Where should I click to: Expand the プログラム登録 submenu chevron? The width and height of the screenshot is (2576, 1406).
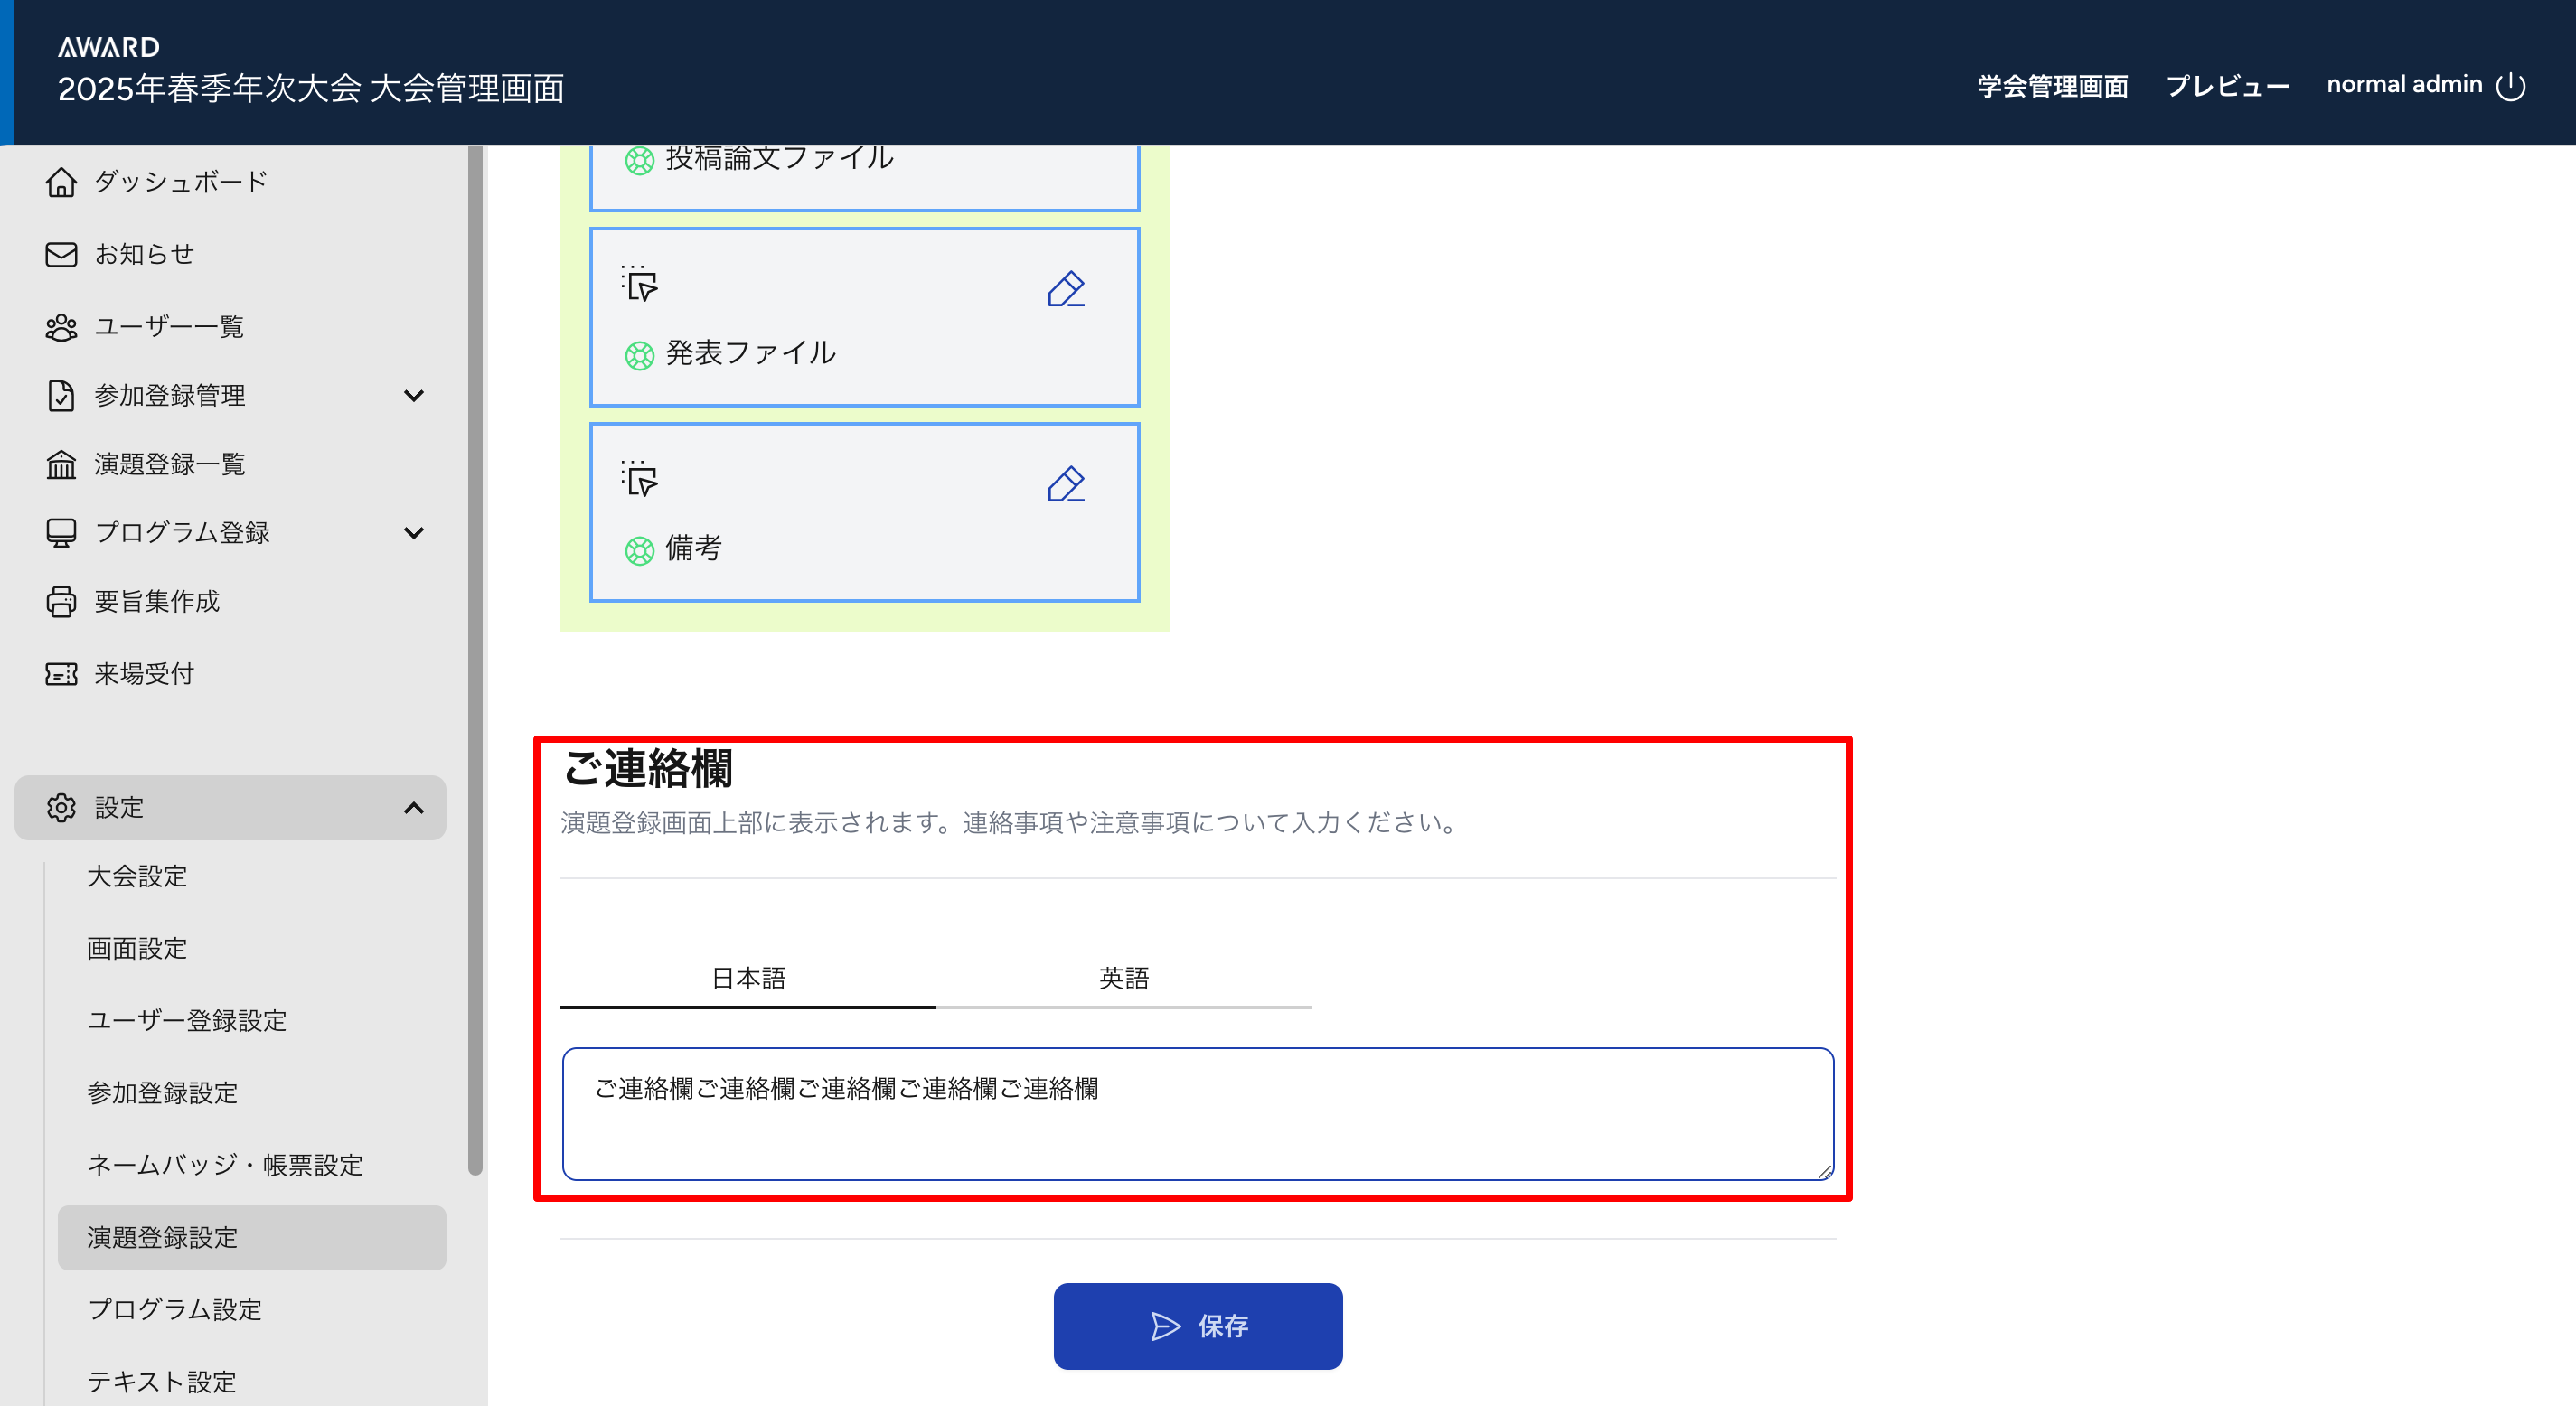(414, 532)
